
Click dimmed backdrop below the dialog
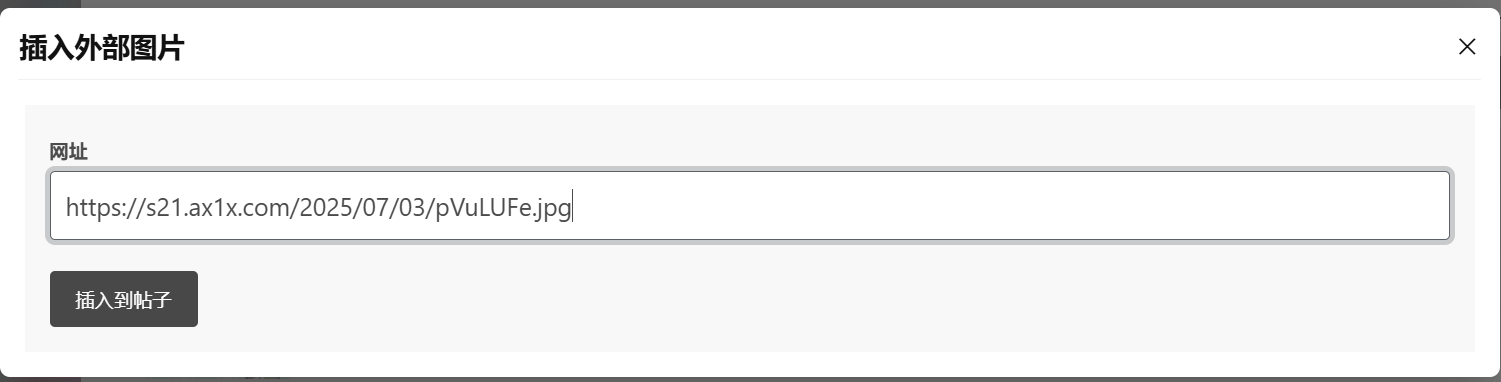point(750,379)
